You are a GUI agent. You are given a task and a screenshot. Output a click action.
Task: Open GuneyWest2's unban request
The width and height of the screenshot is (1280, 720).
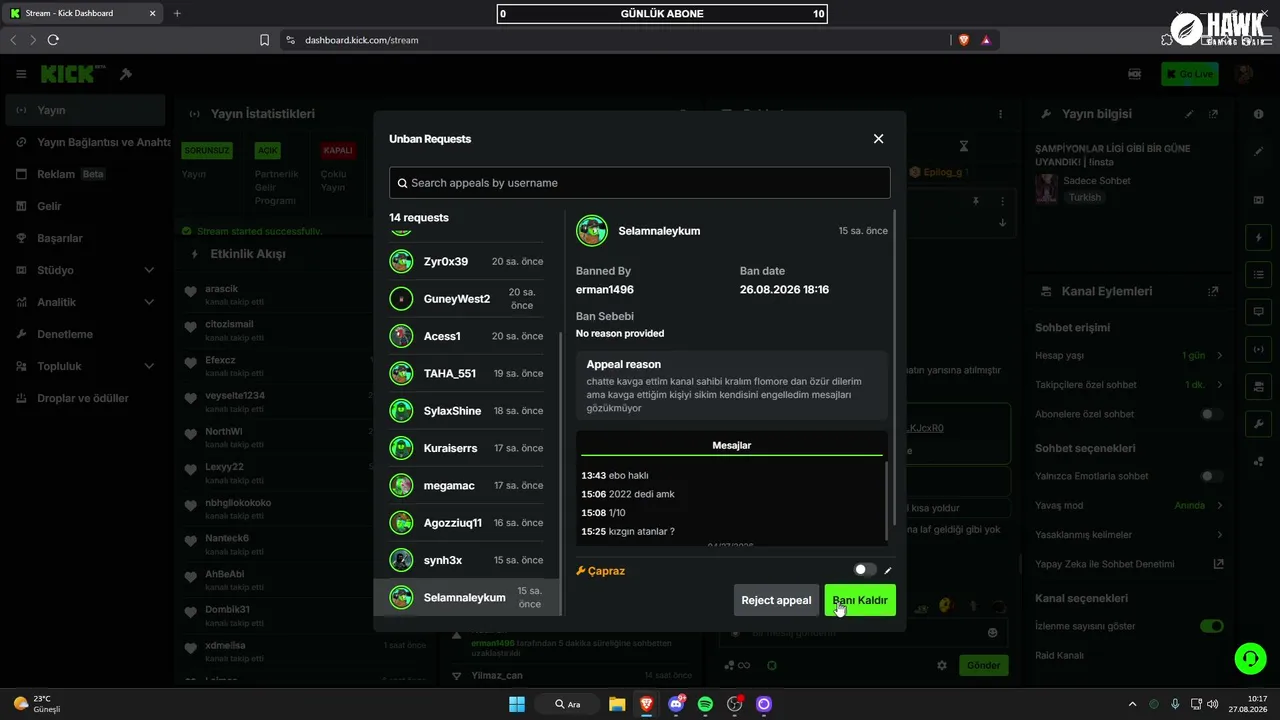pos(467,299)
